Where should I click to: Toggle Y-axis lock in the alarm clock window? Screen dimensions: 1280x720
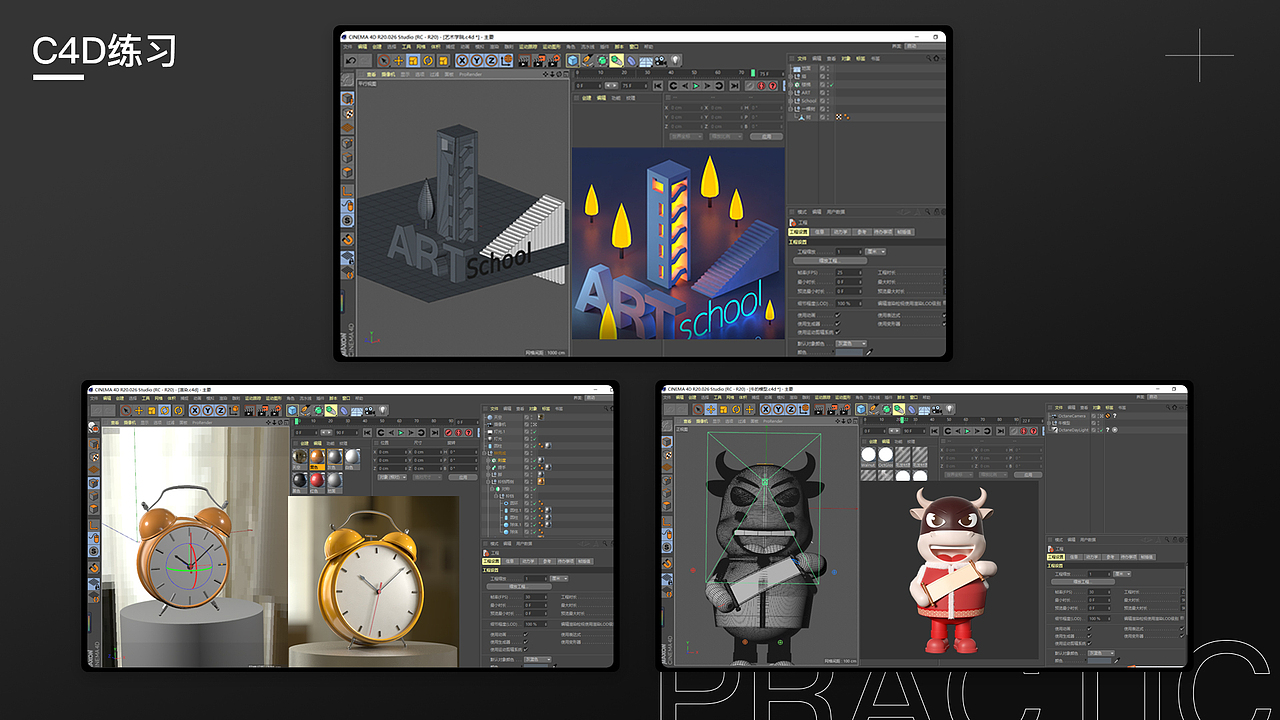pyautogui.click(x=208, y=410)
